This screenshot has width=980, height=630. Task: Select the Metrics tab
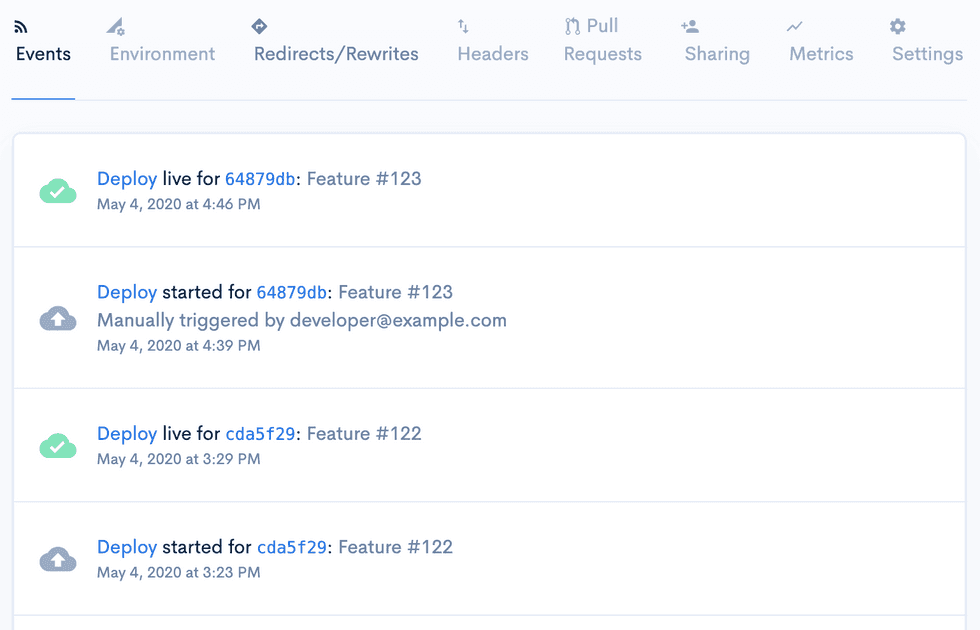point(821,54)
